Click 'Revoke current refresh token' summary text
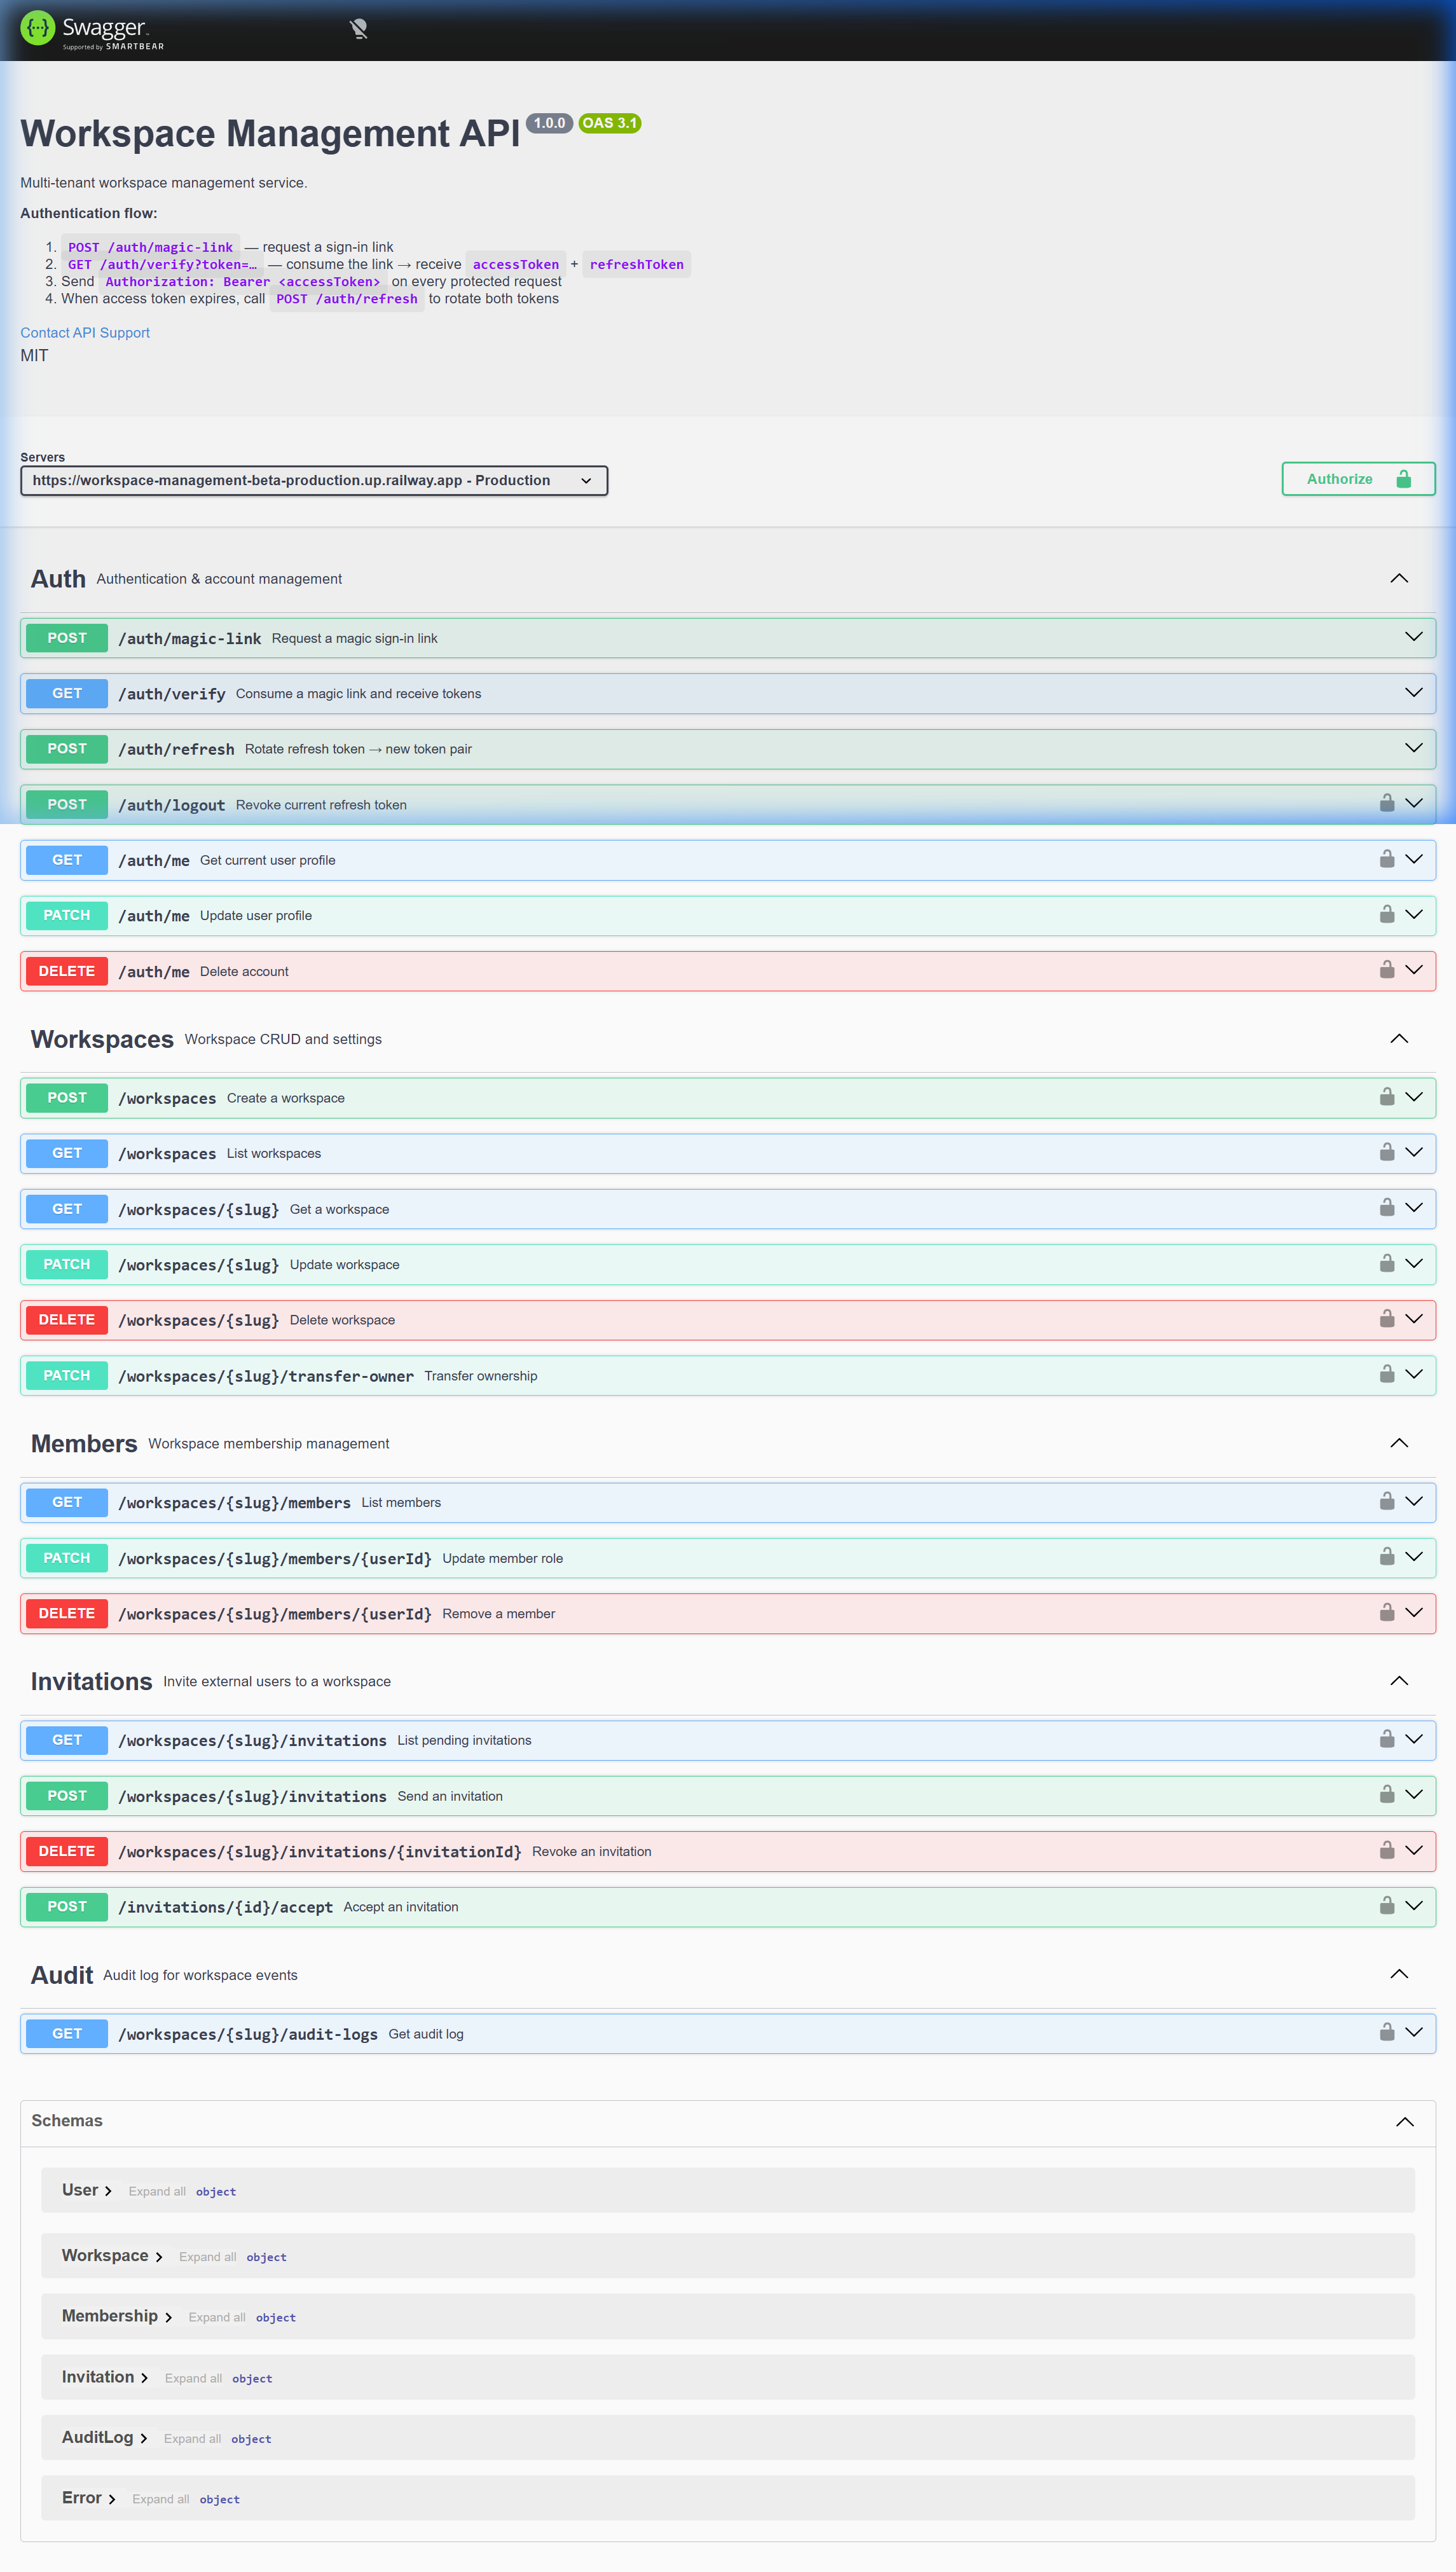 [x=321, y=805]
